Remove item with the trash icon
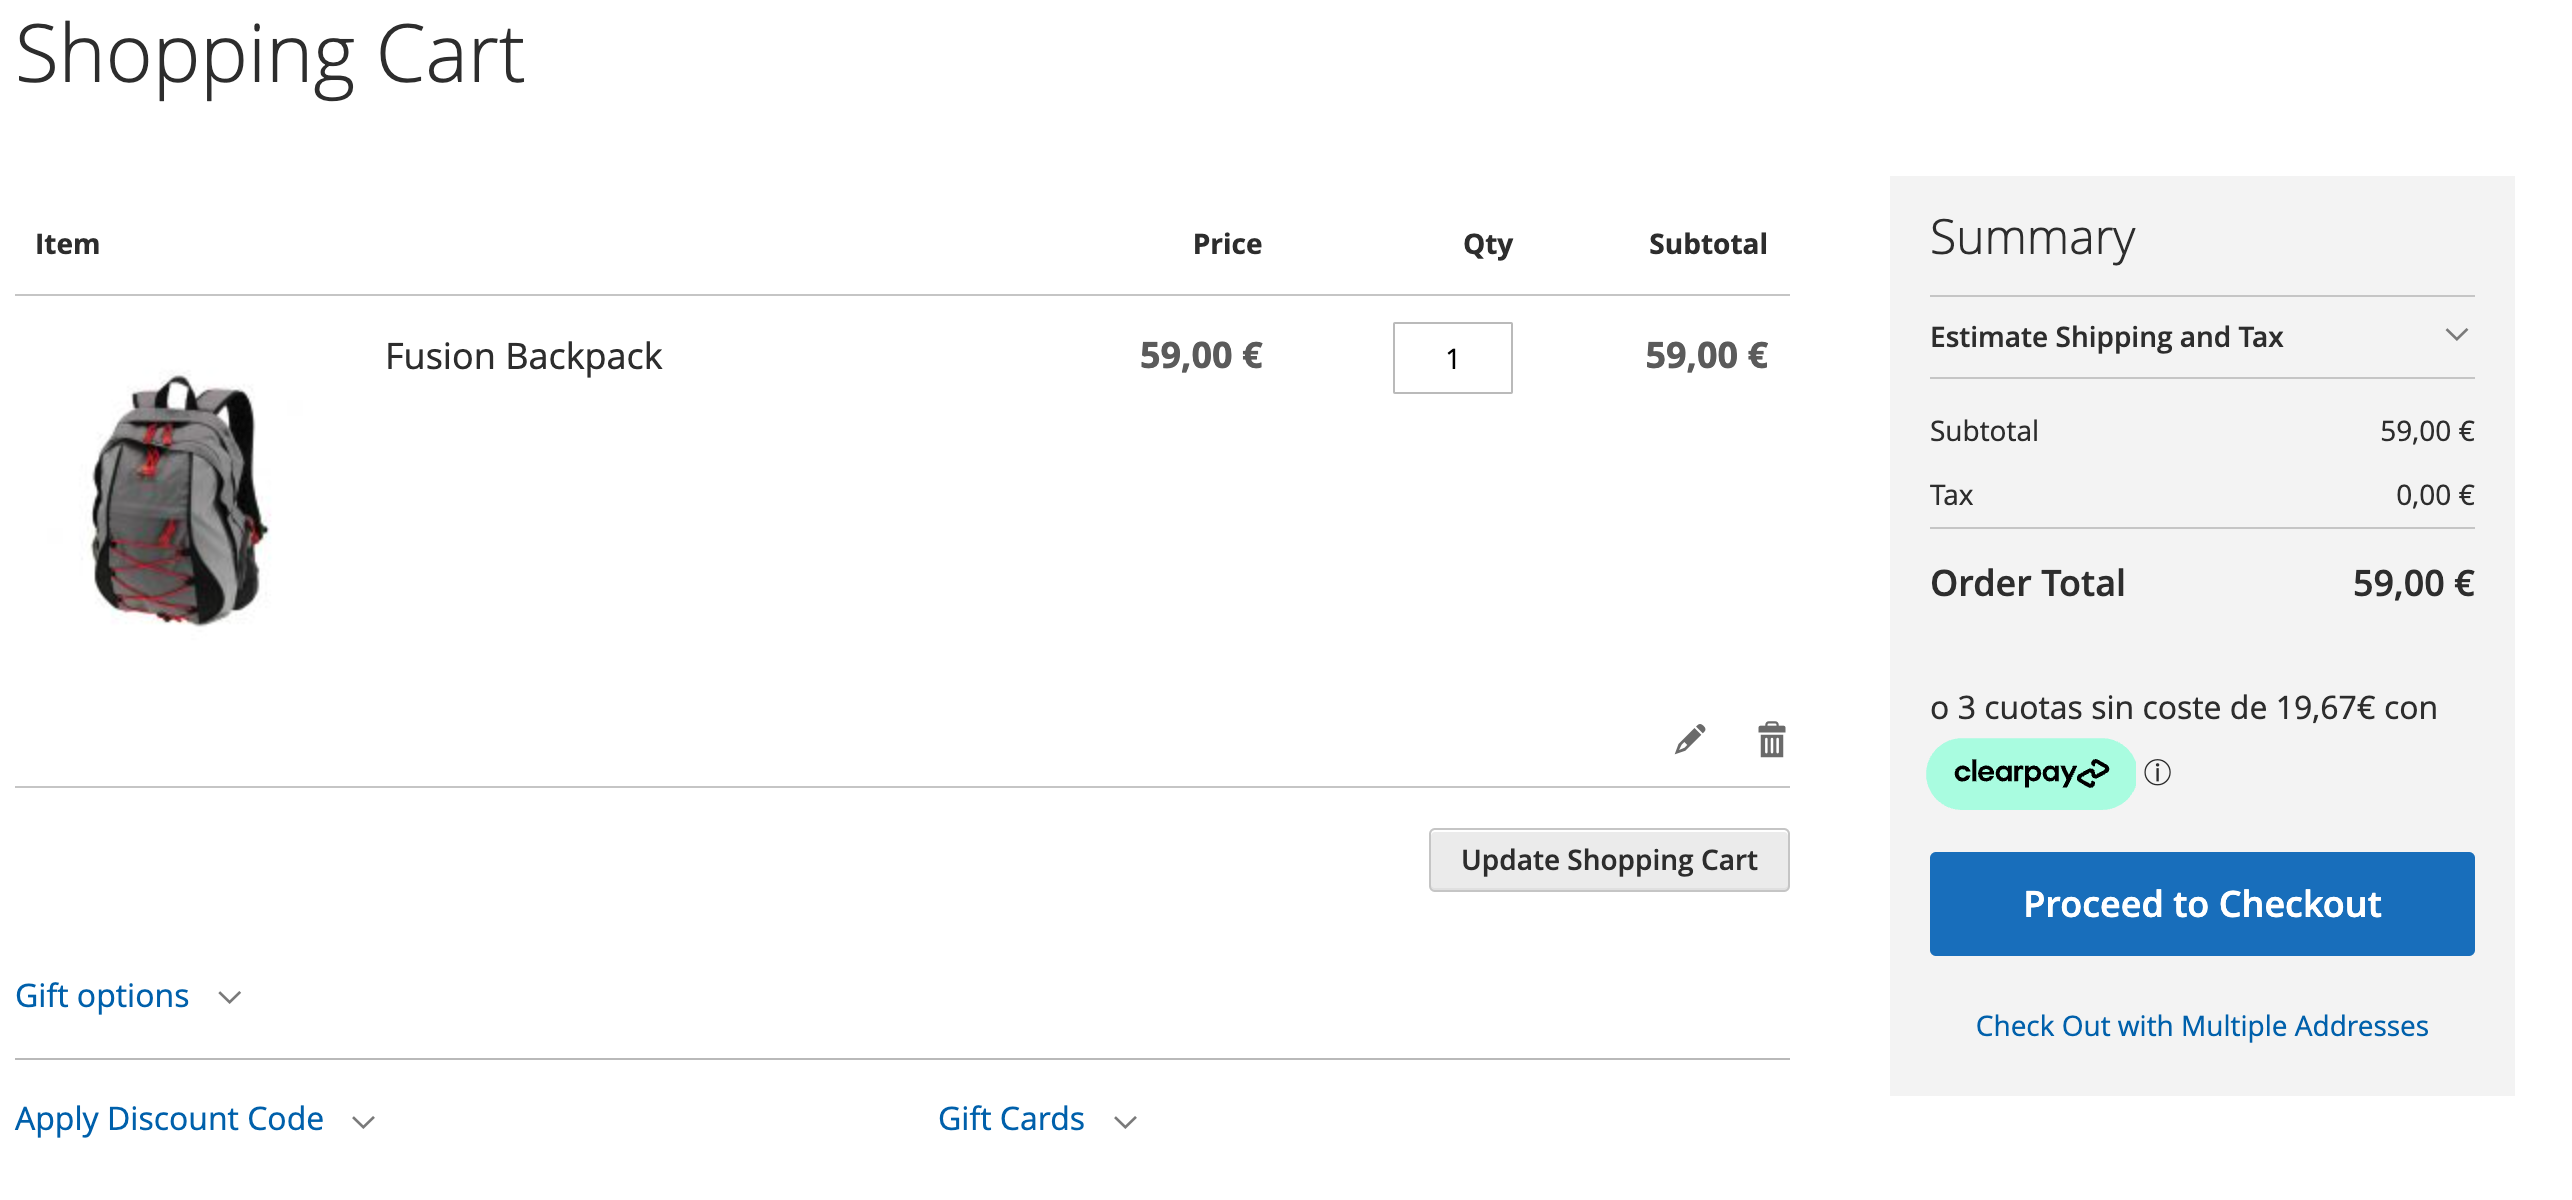2572x1200 pixels. 1771,740
